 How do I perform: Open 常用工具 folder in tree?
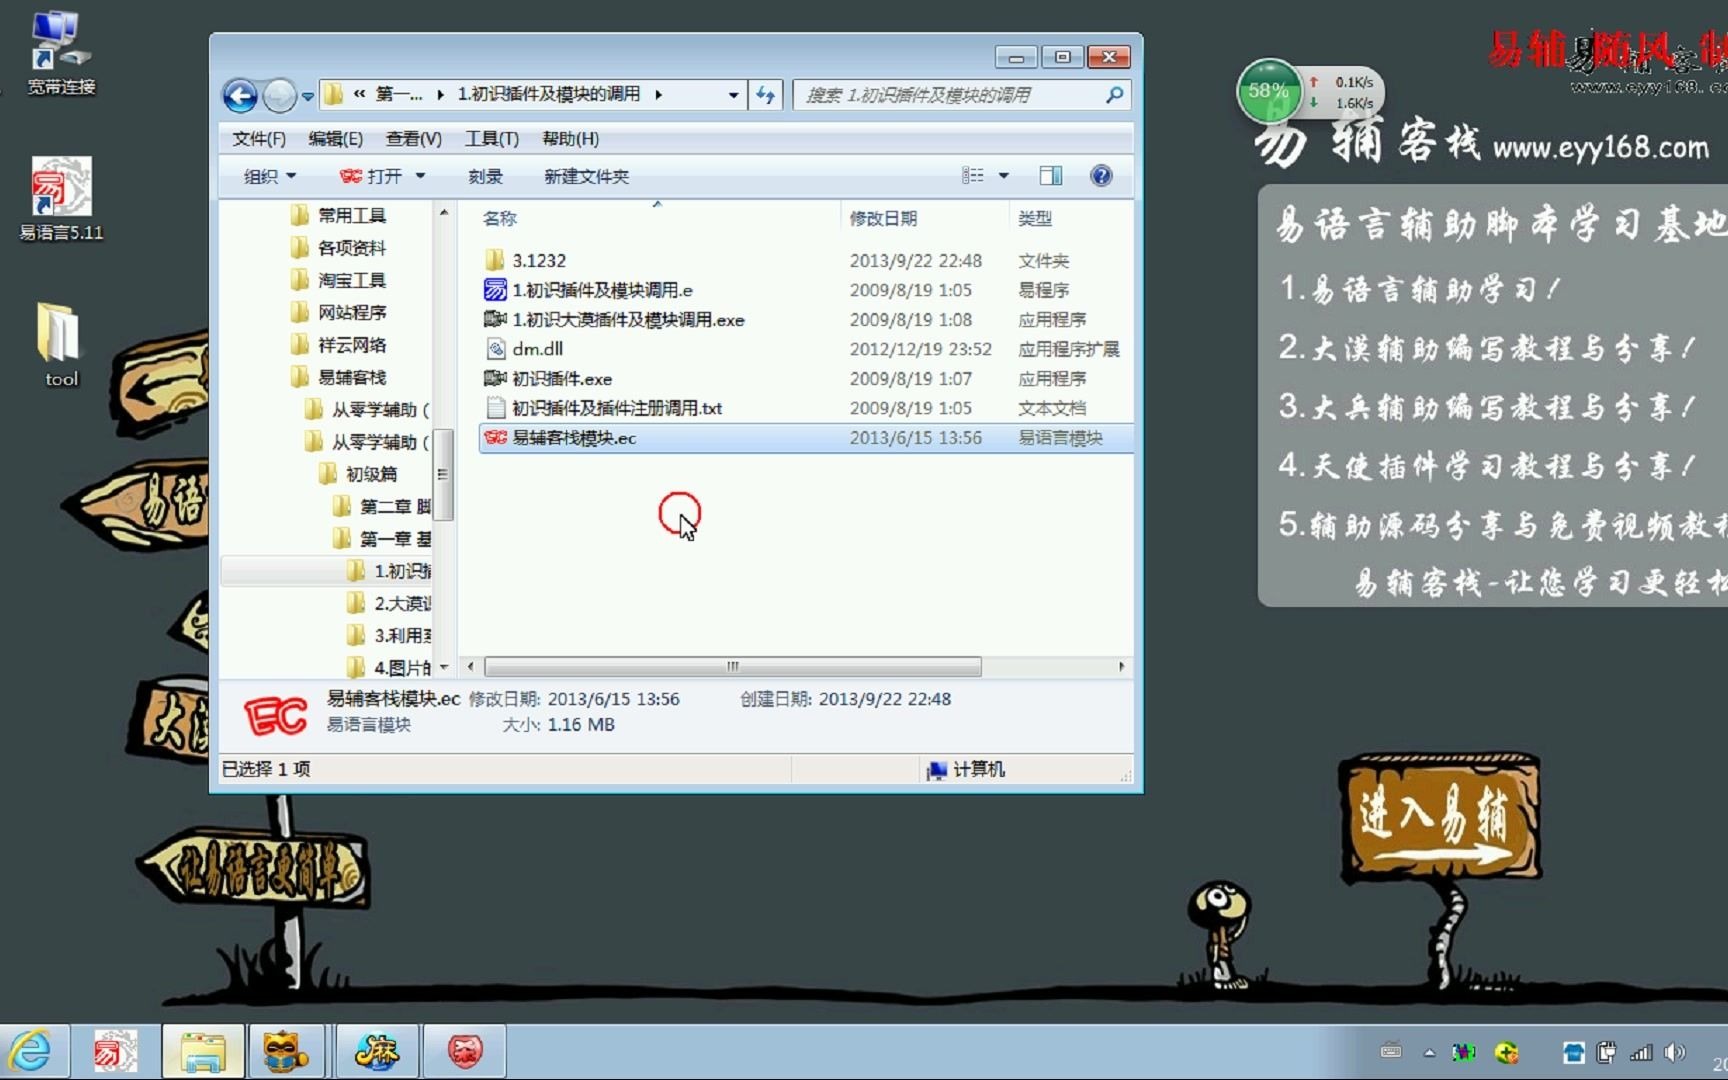coord(351,215)
